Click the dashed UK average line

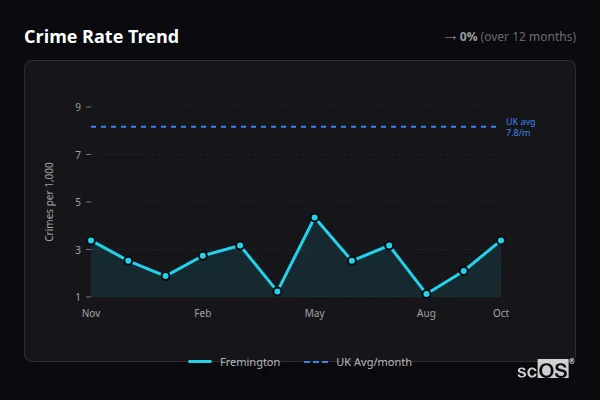click(x=294, y=127)
